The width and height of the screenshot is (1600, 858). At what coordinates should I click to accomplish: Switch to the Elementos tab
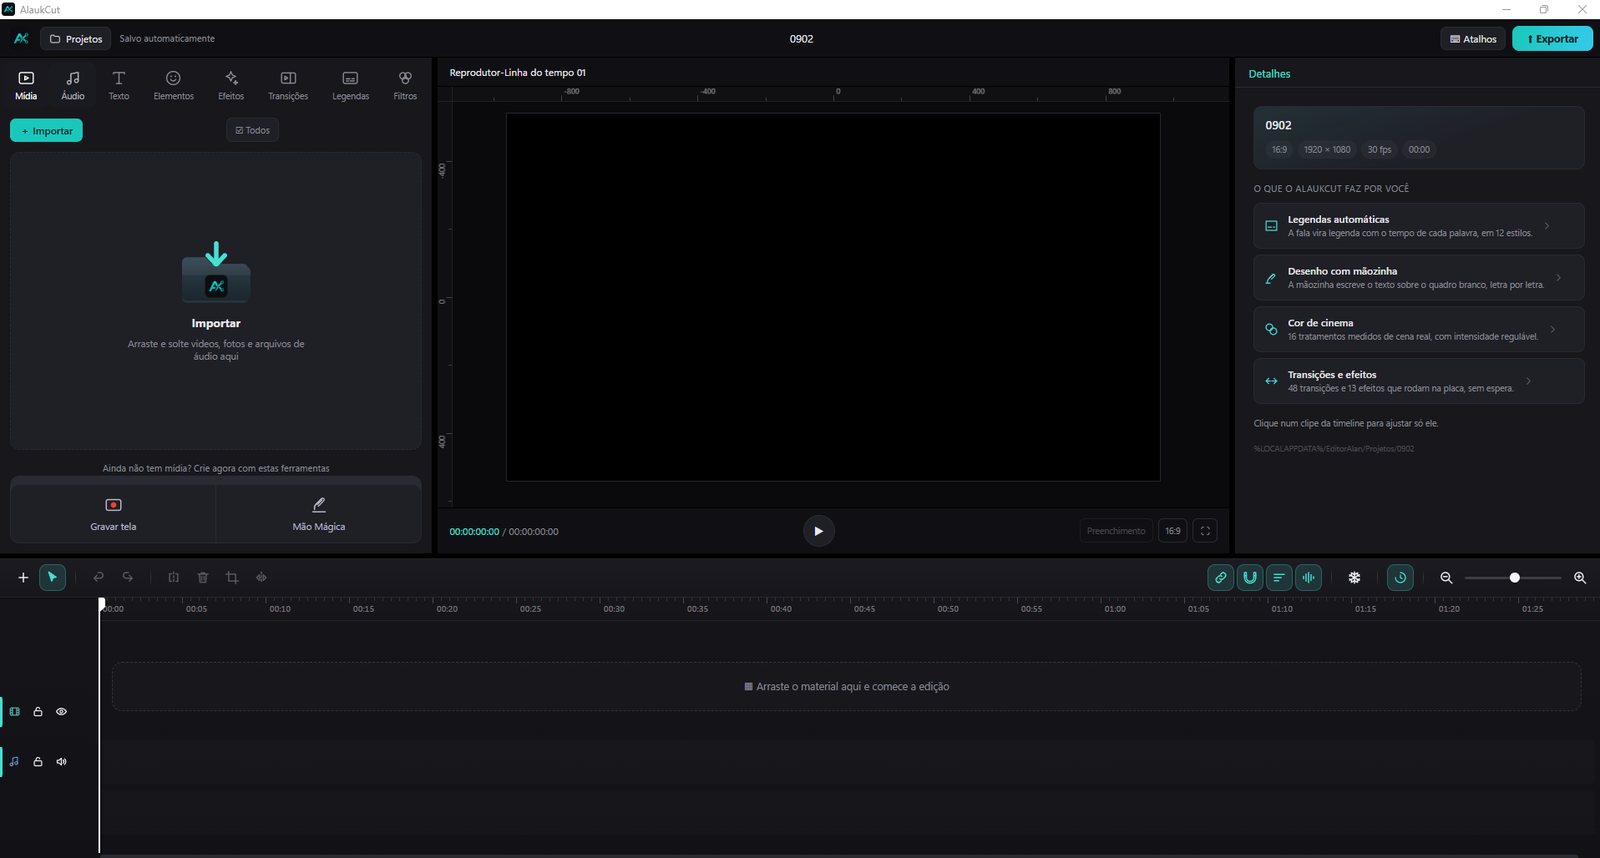click(x=173, y=85)
